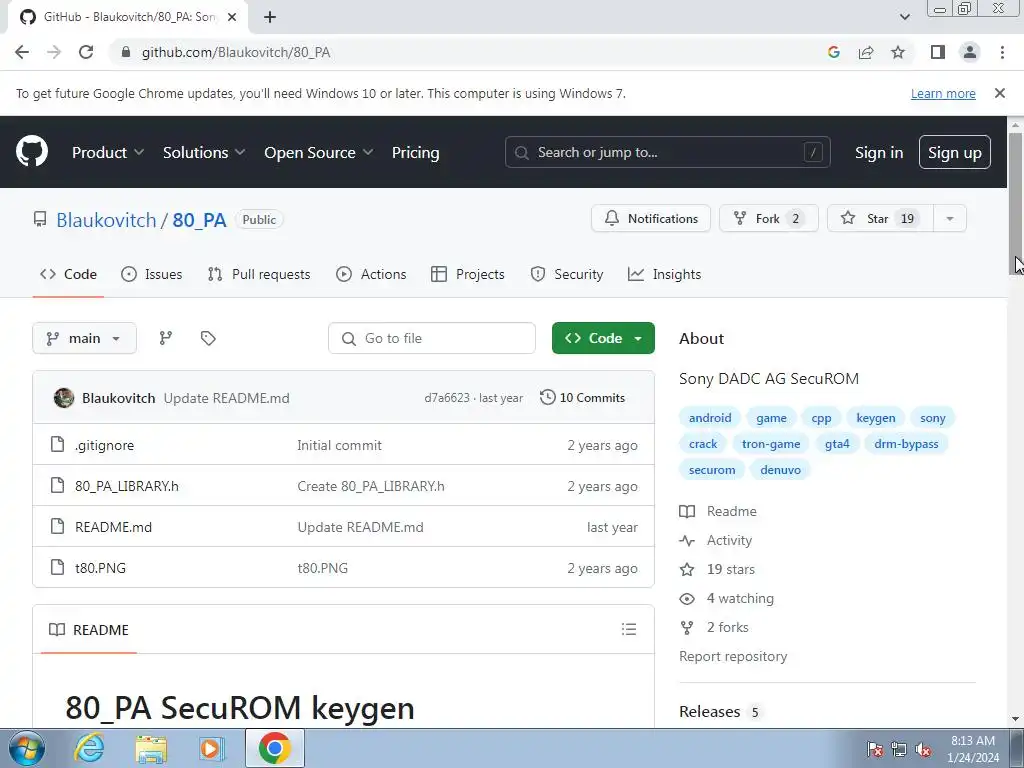Open commit hash d7a6623
This screenshot has width=1024, height=768.
[447, 398]
